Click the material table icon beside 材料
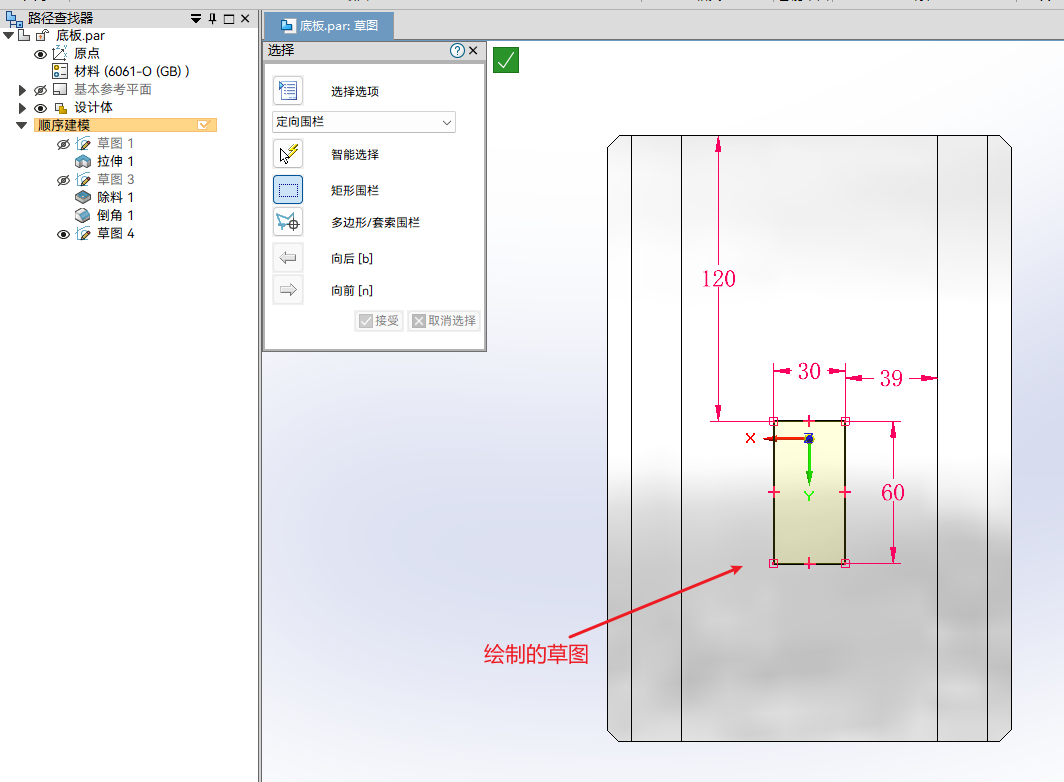The width and height of the screenshot is (1064, 782). click(60, 71)
